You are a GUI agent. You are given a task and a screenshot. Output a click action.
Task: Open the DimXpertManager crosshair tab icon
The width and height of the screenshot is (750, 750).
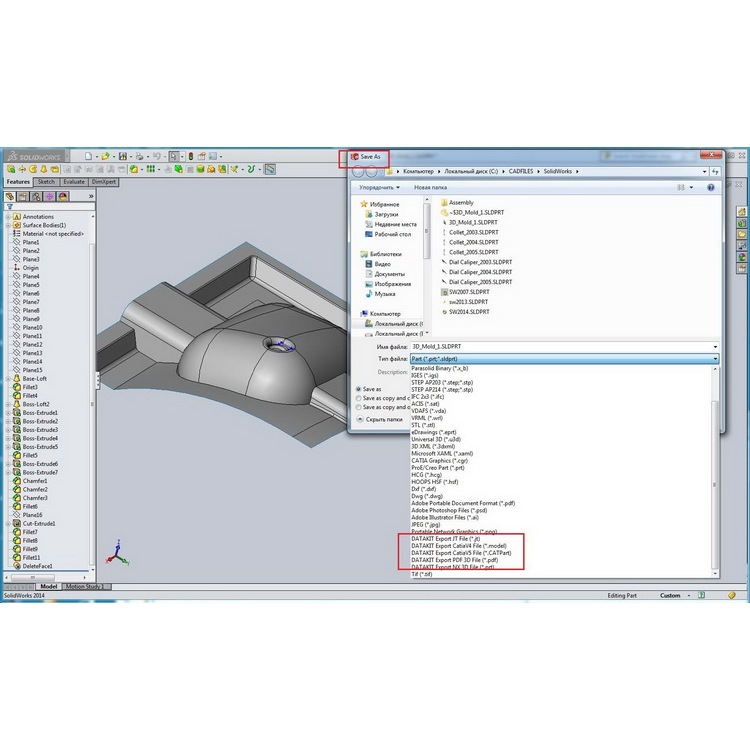49,197
